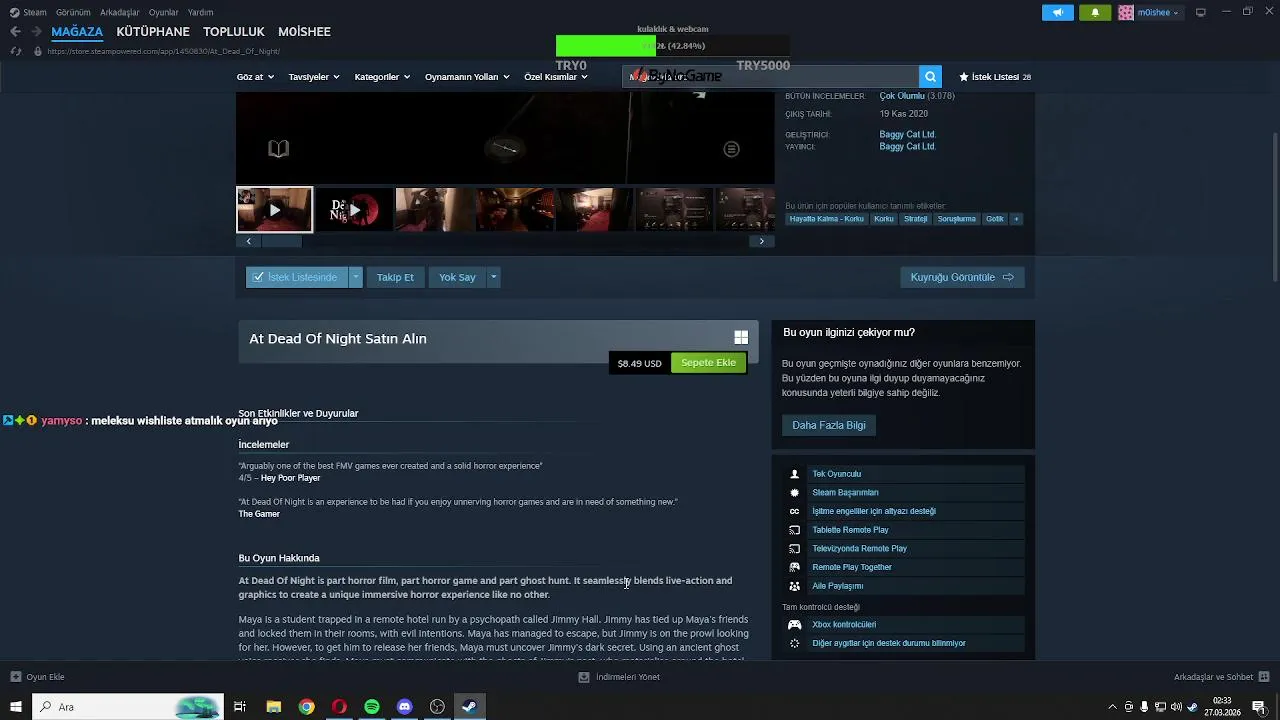This screenshot has height=720, width=1280.
Task: Reload the store page
Action: pyautogui.click(x=16, y=51)
